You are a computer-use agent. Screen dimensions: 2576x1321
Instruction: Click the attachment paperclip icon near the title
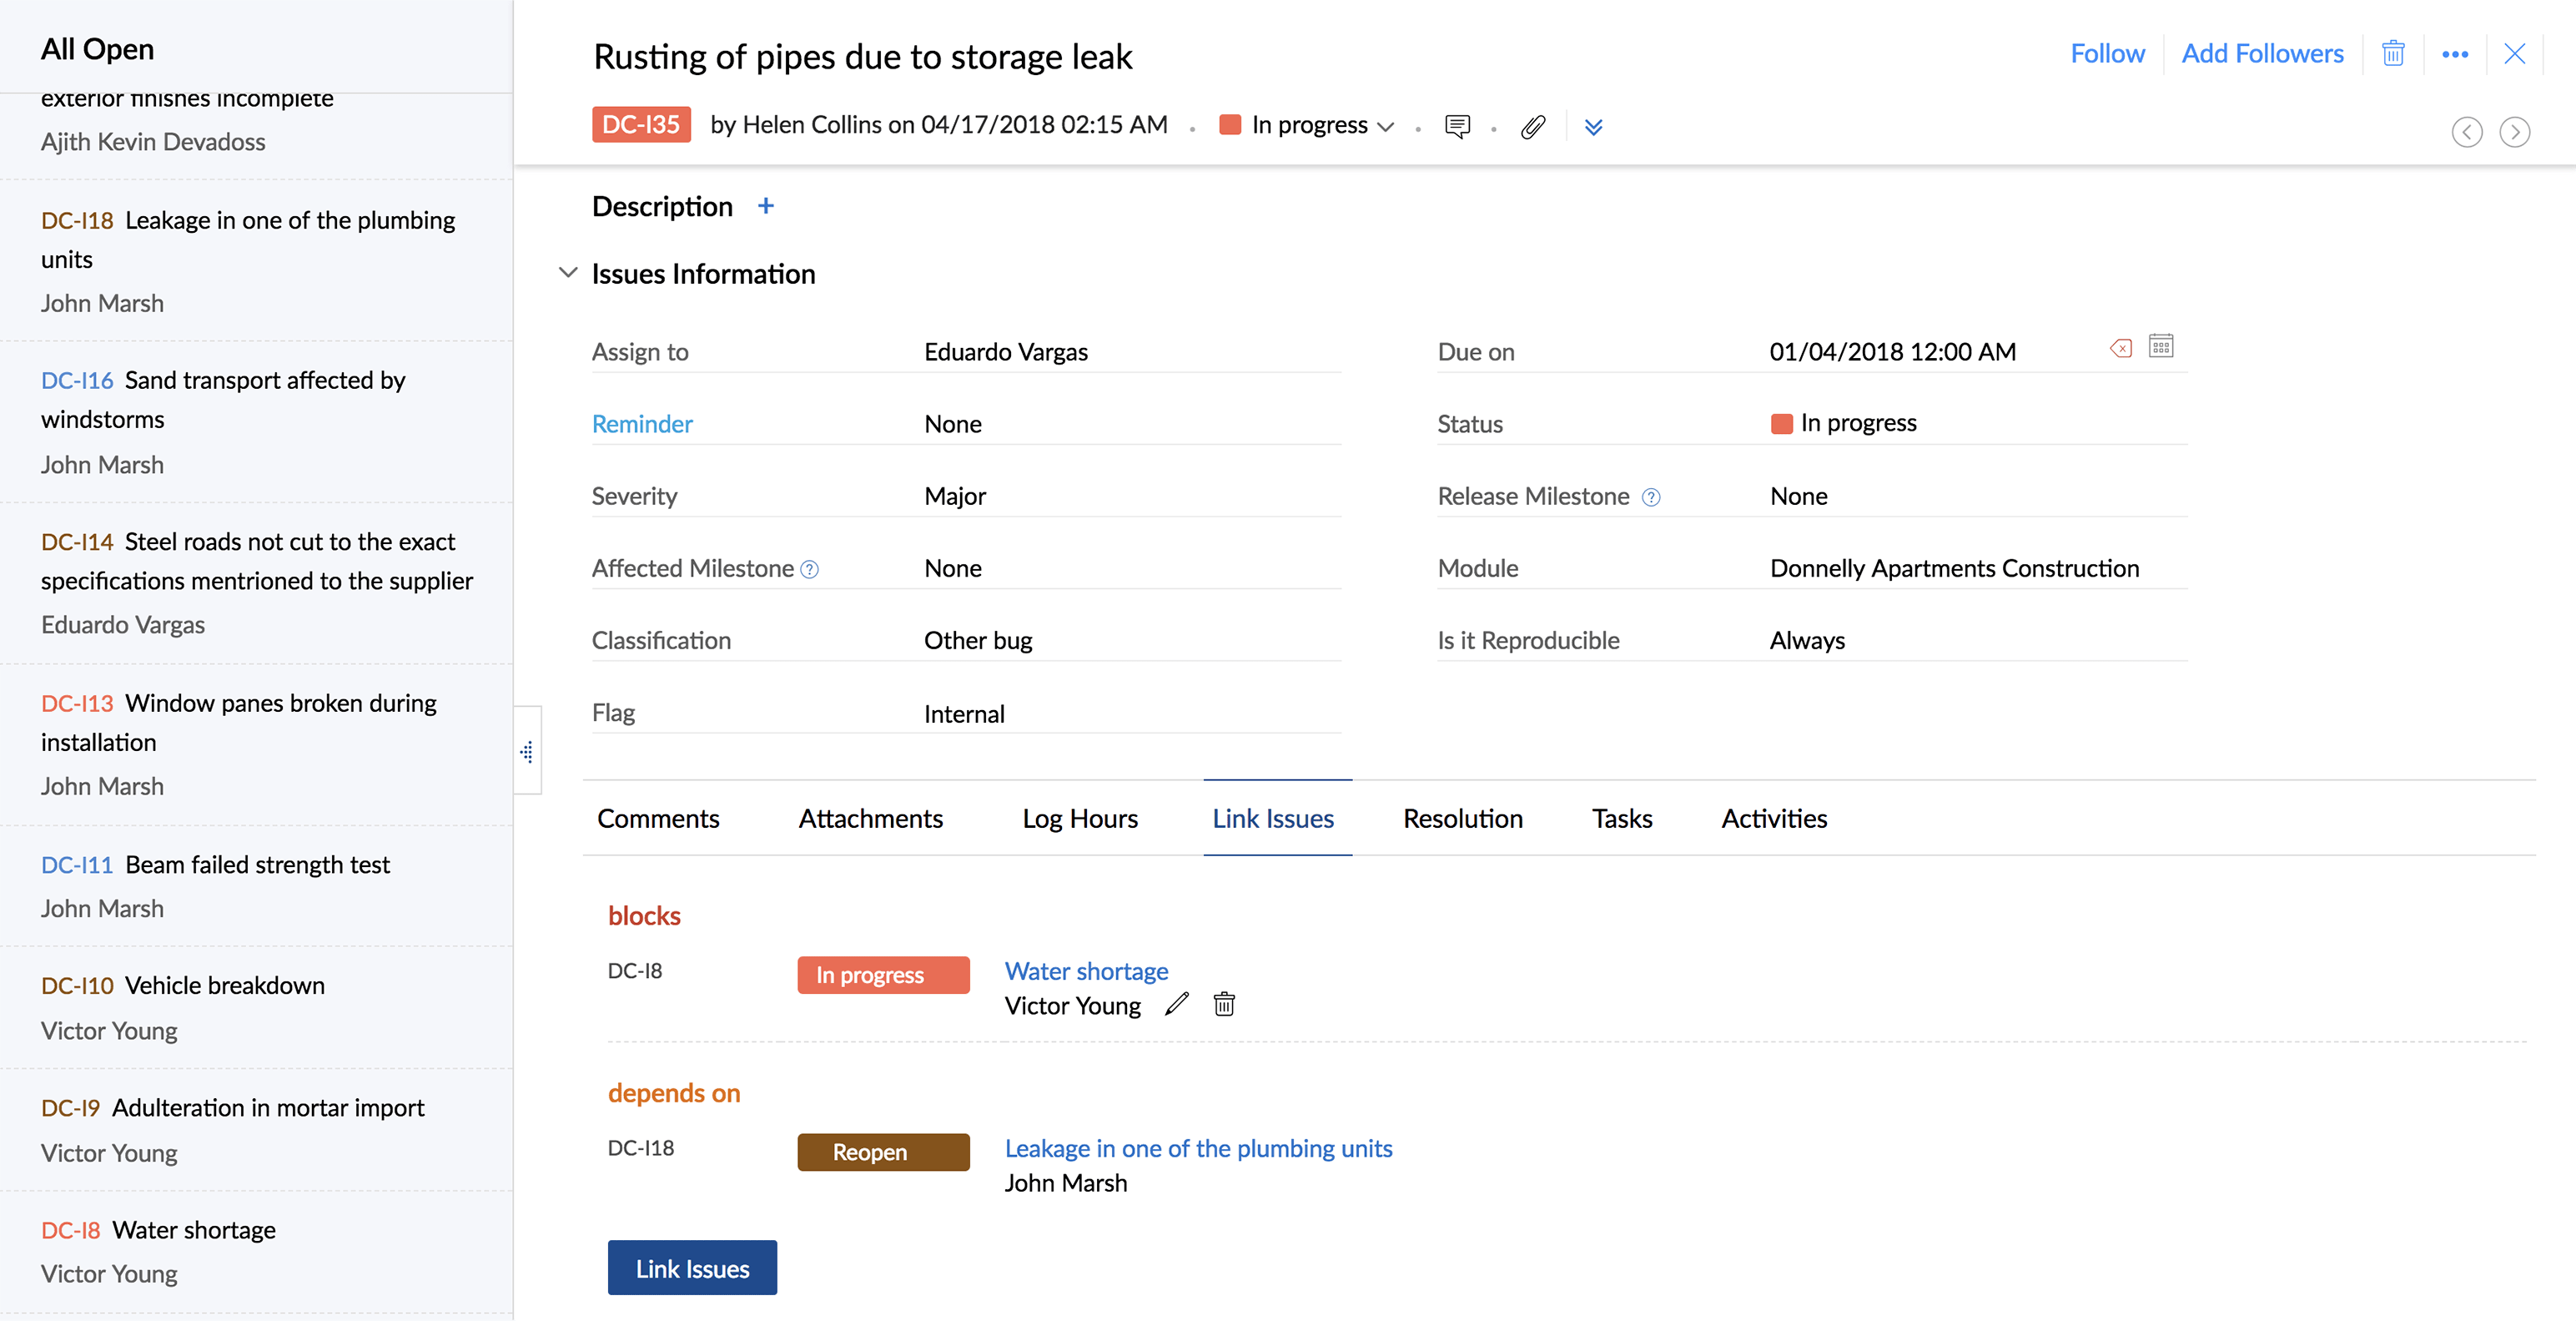pyautogui.click(x=1533, y=126)
